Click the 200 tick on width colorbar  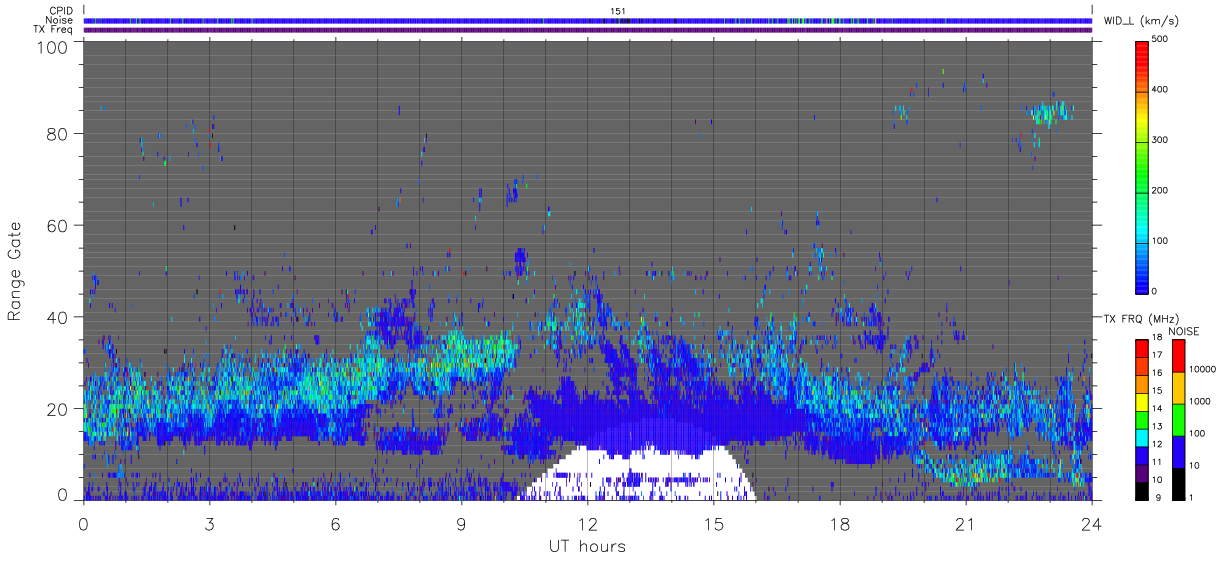pos(1161,190)
